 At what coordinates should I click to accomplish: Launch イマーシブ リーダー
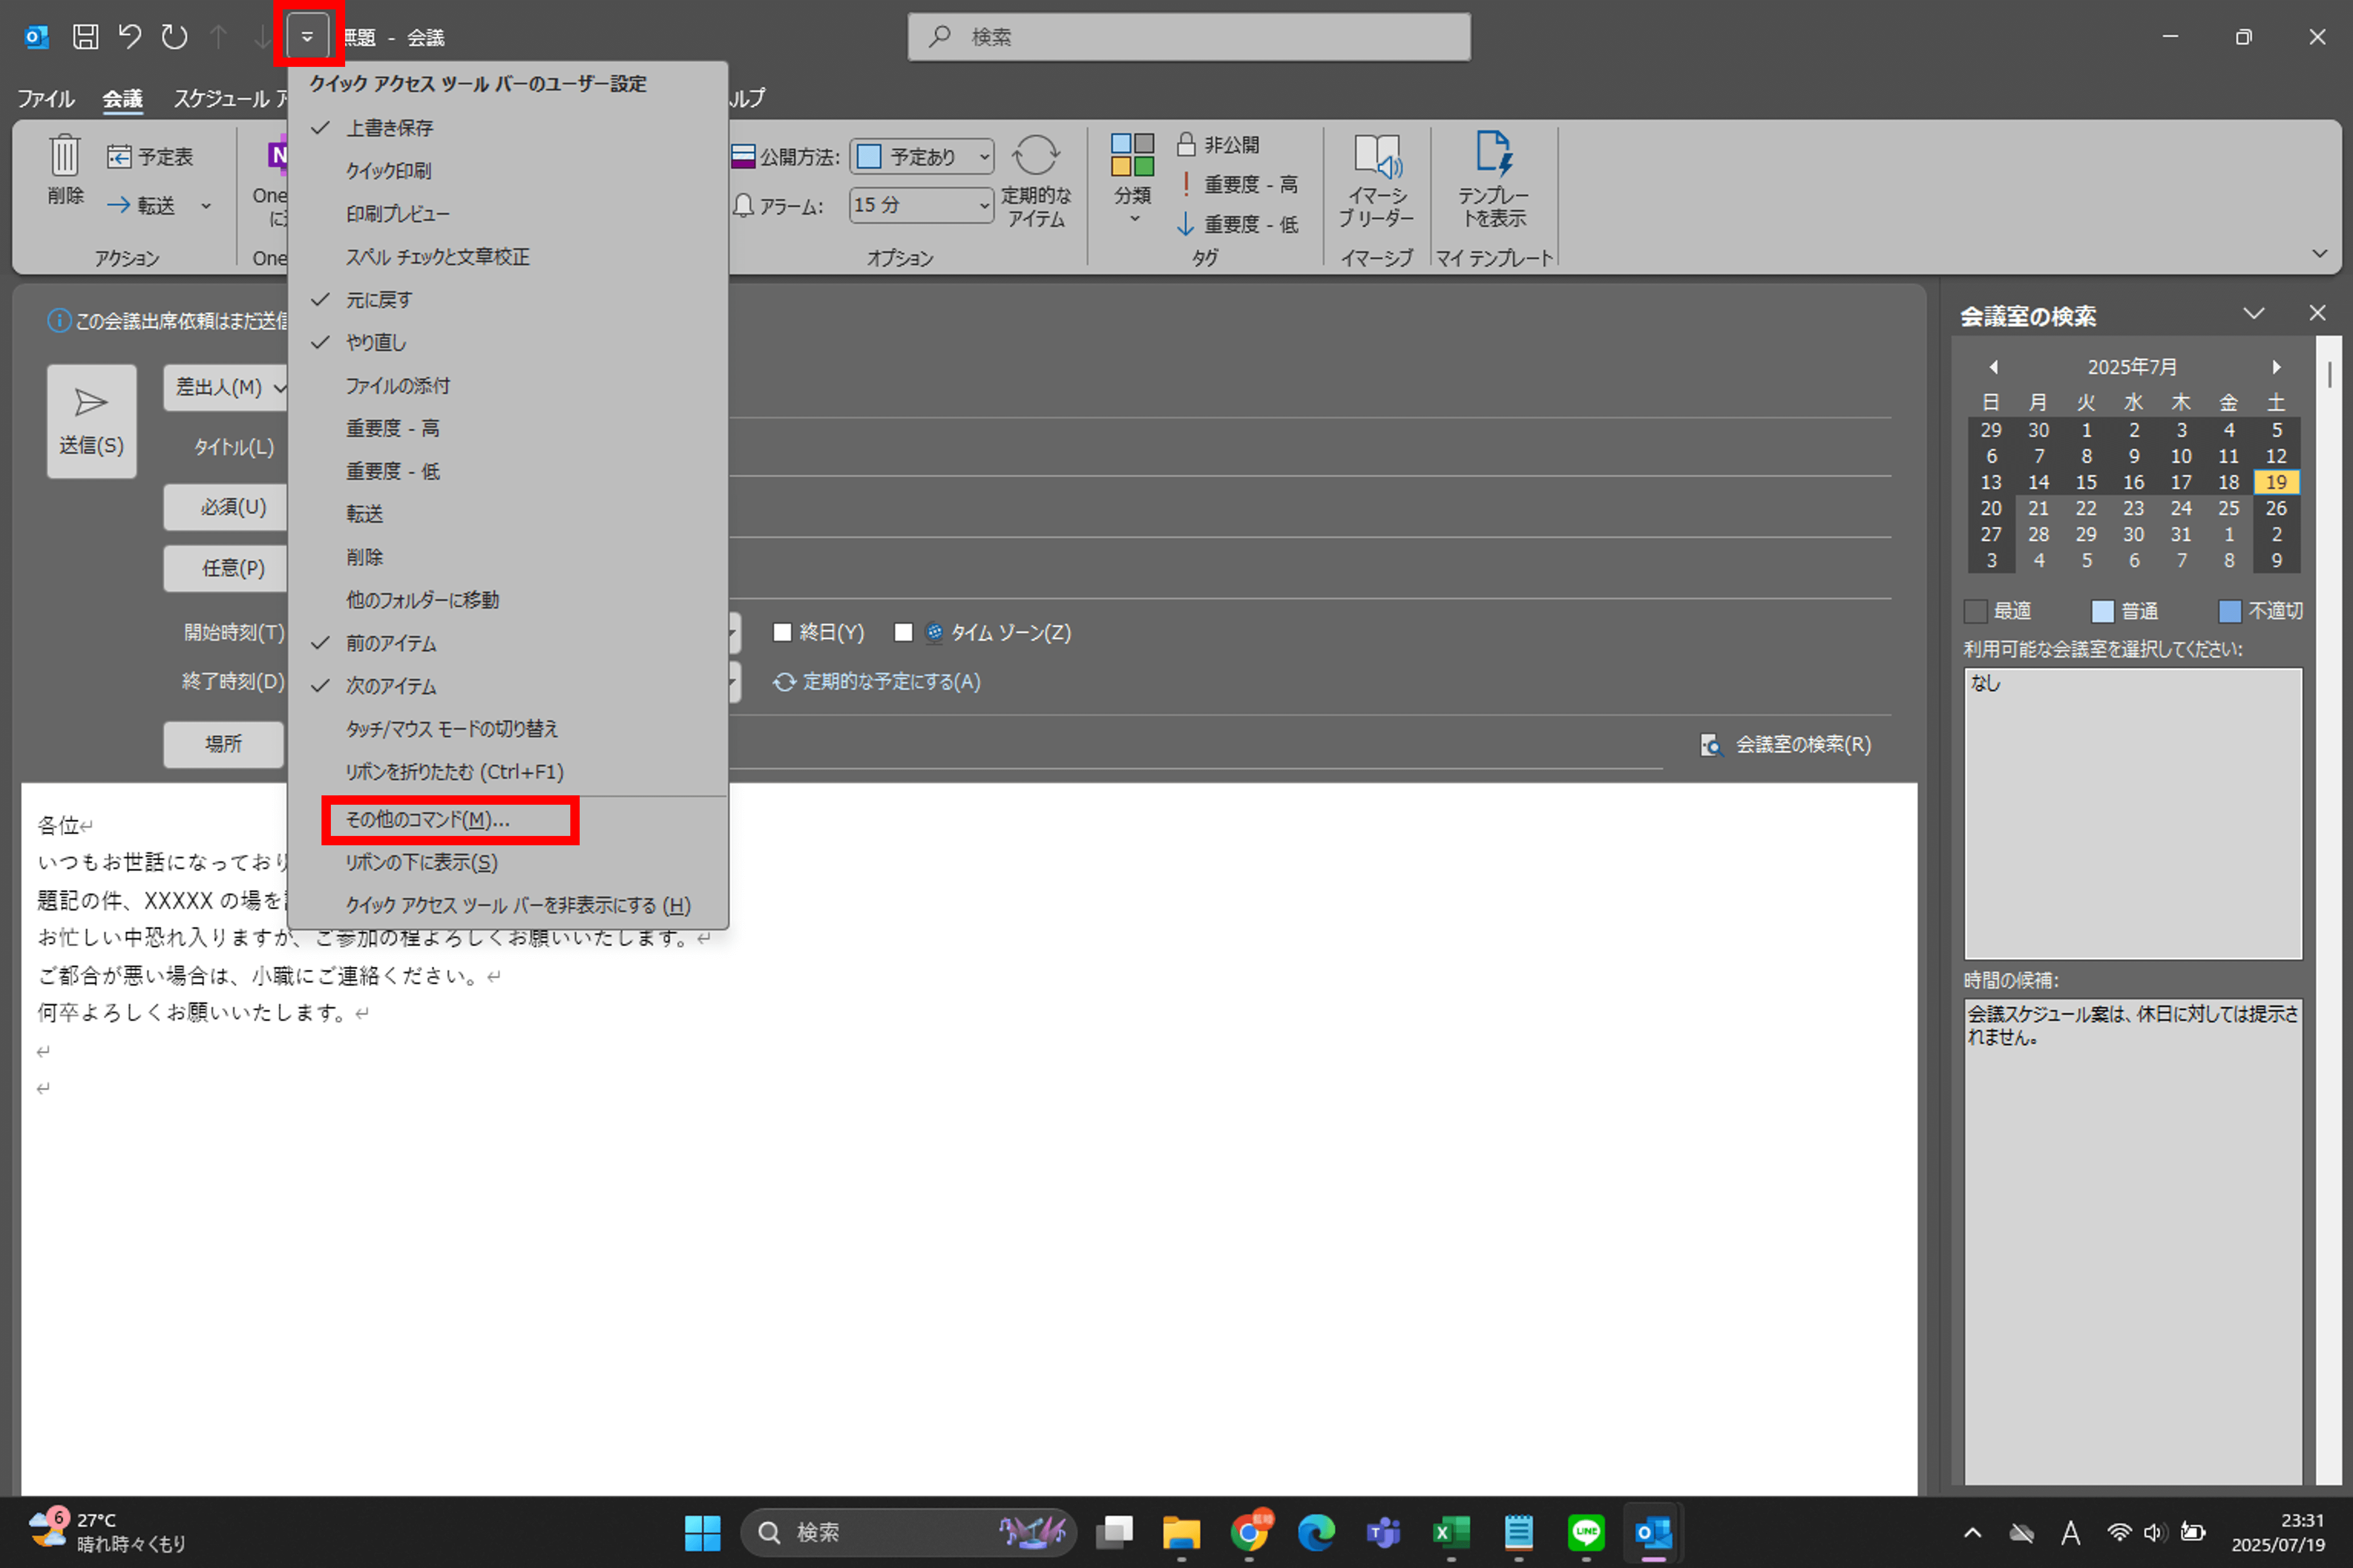[1377, 180]
